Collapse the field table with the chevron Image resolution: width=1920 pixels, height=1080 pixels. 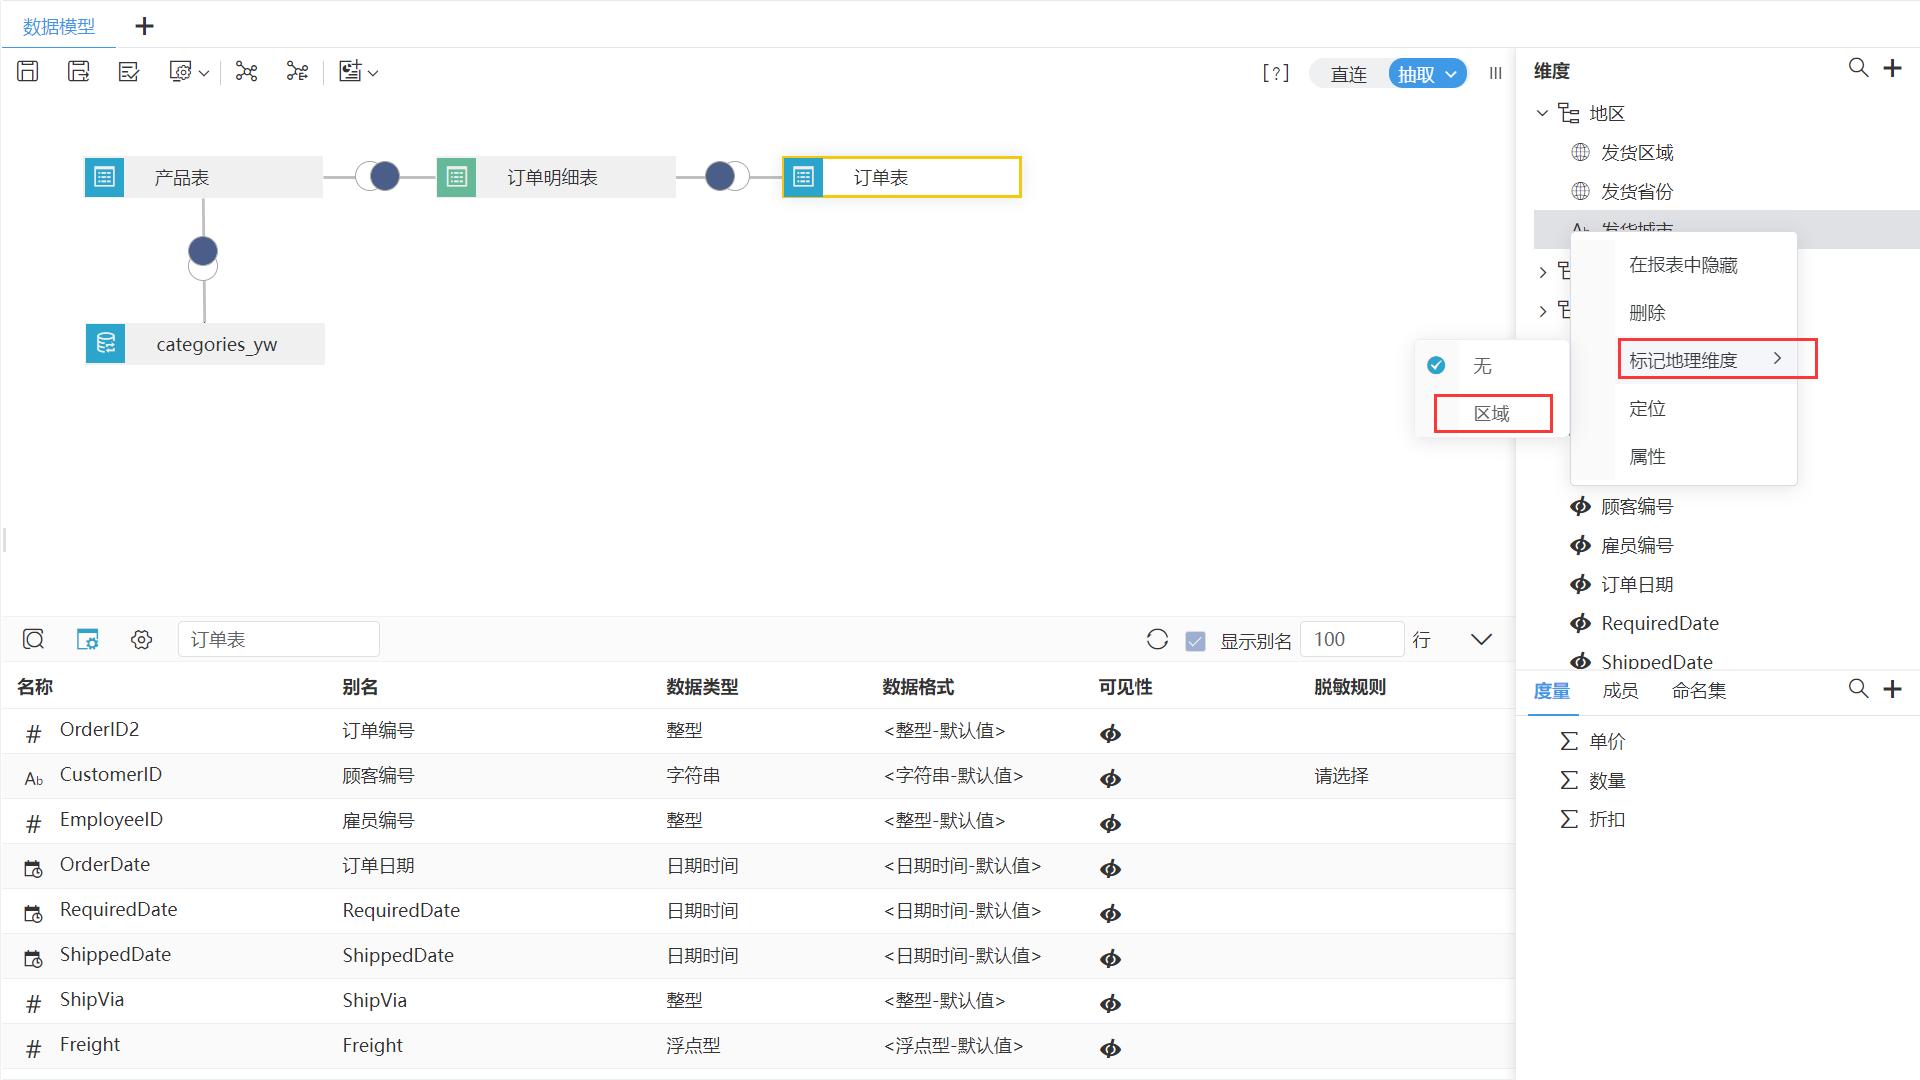click(x=1481, y=639)
